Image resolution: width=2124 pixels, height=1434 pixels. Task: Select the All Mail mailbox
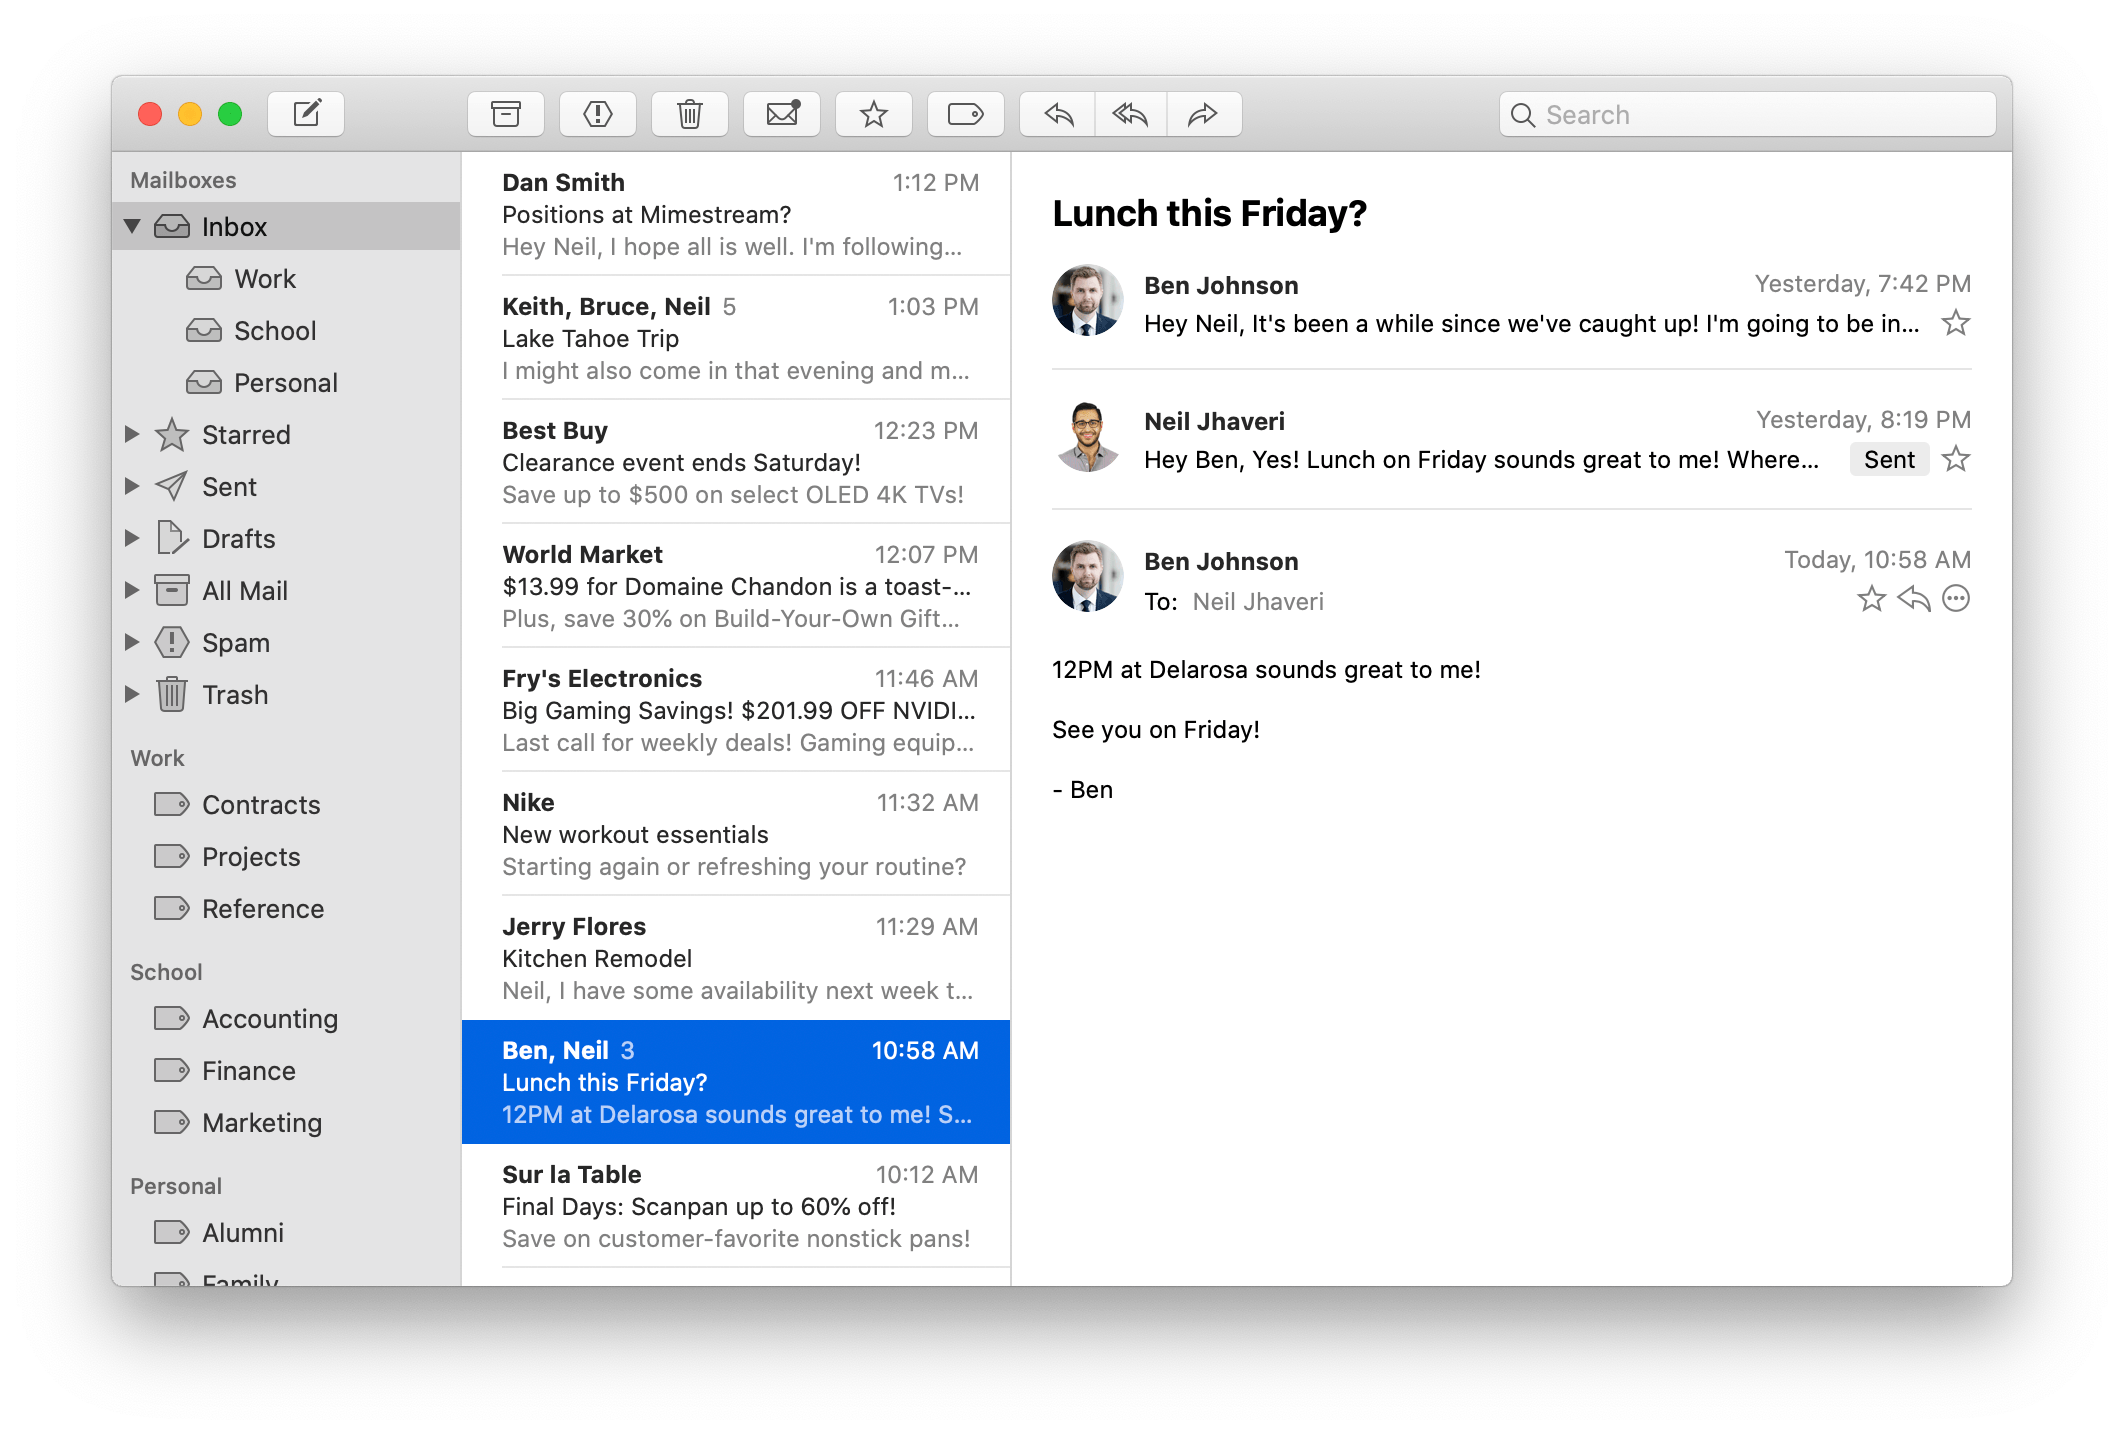pos(287,590)
